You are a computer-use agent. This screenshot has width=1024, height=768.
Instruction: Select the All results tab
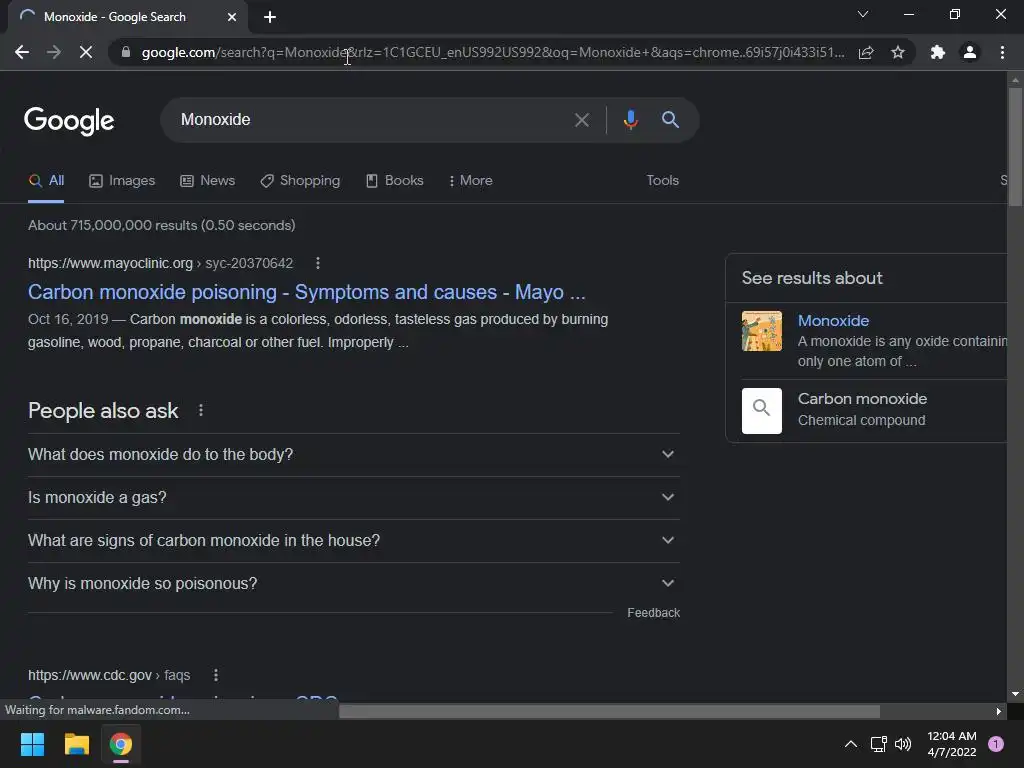click(46, 181)
